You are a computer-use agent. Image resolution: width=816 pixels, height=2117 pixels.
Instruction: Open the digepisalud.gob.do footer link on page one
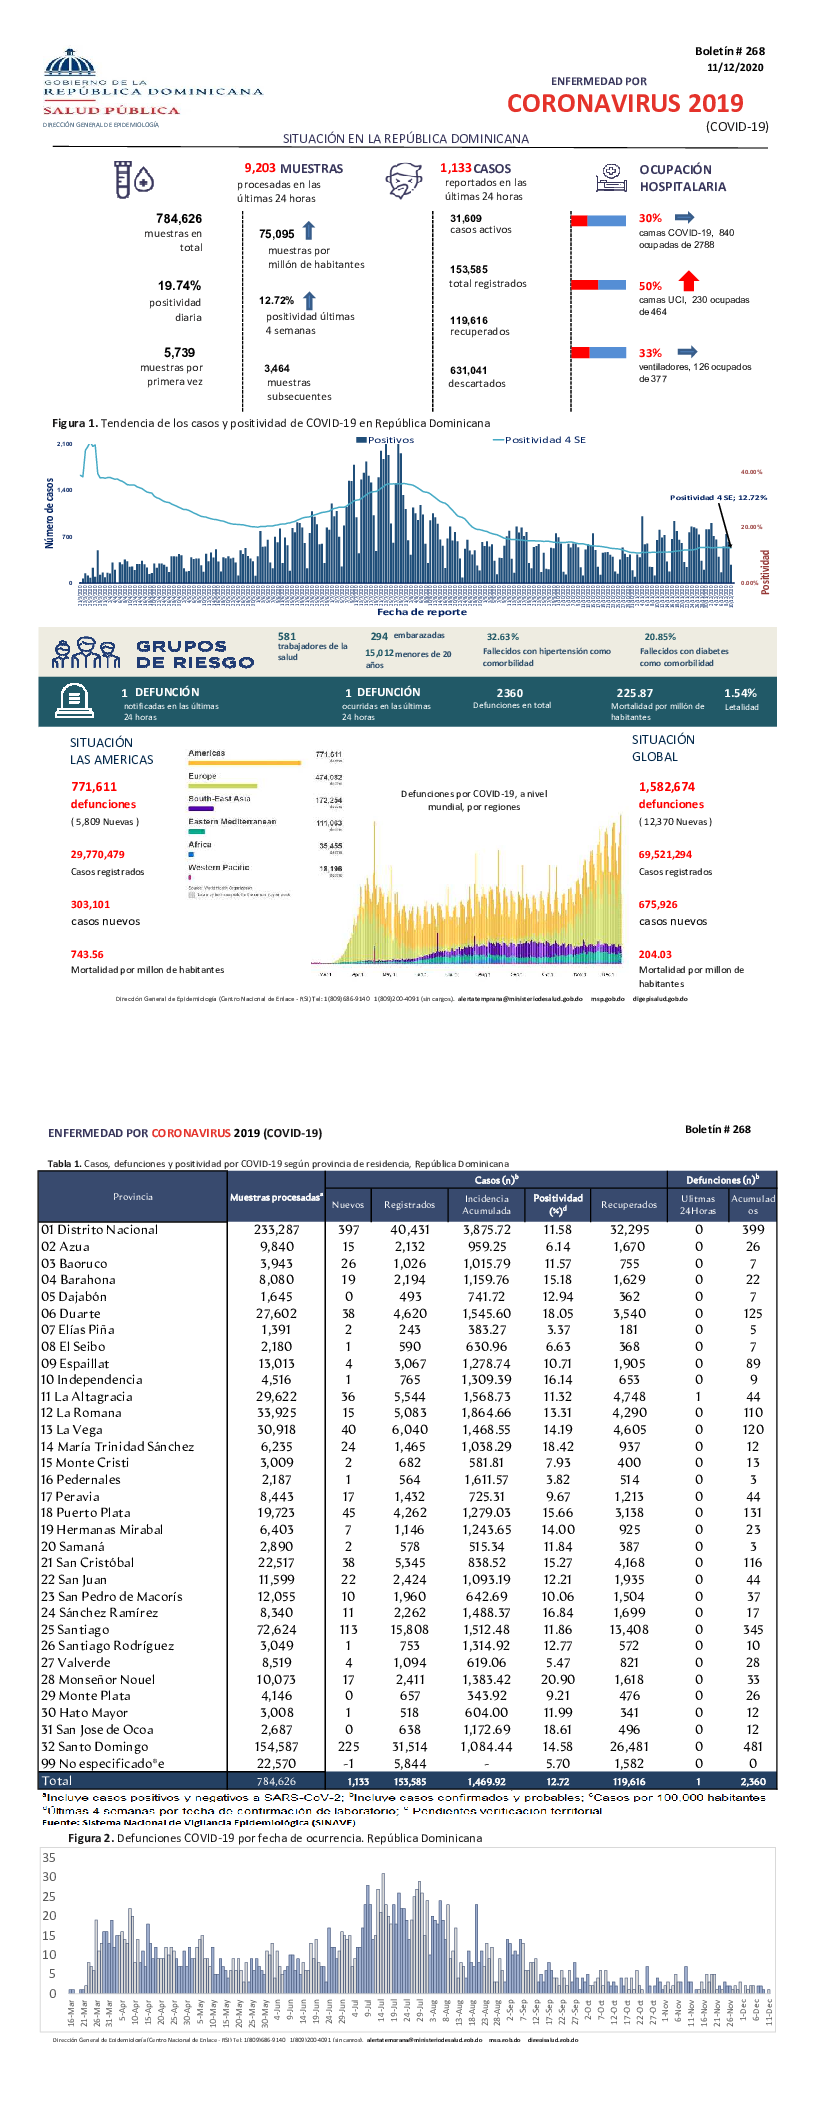pyautogui.click(x=660, y=998)
